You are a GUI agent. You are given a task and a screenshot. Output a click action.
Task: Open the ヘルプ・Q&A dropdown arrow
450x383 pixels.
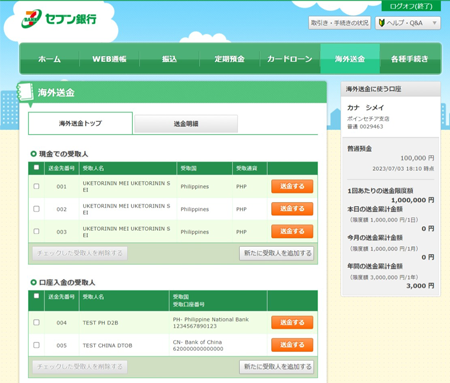[x=434, y=23]
